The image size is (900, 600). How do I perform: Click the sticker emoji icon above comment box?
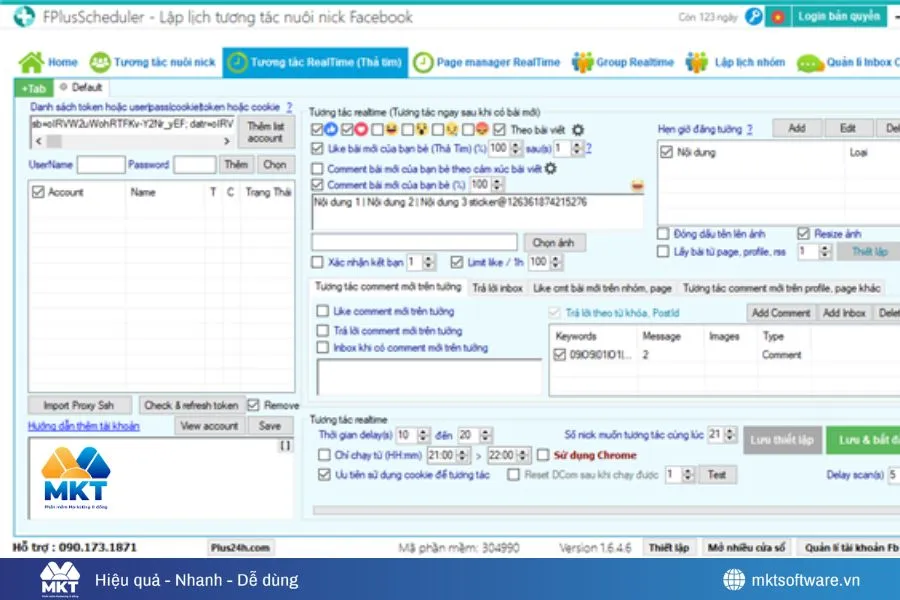[637, 185]
